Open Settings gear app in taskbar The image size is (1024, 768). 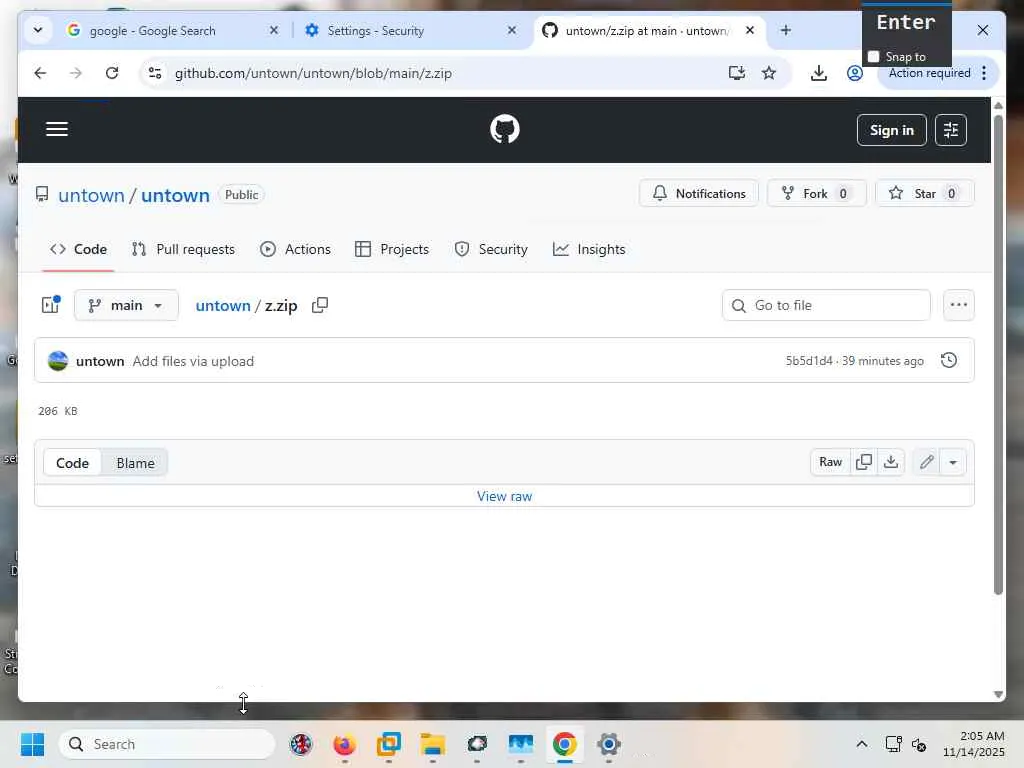609,744
